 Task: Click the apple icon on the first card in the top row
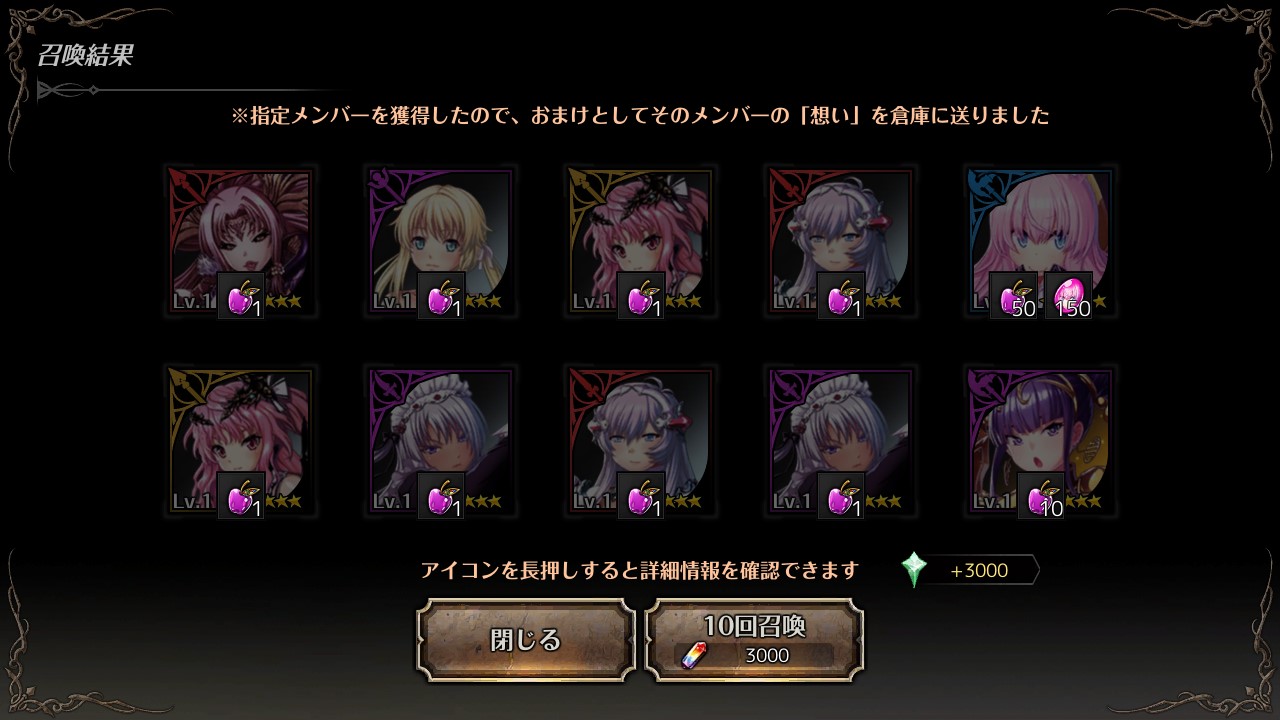click(241, 296)
